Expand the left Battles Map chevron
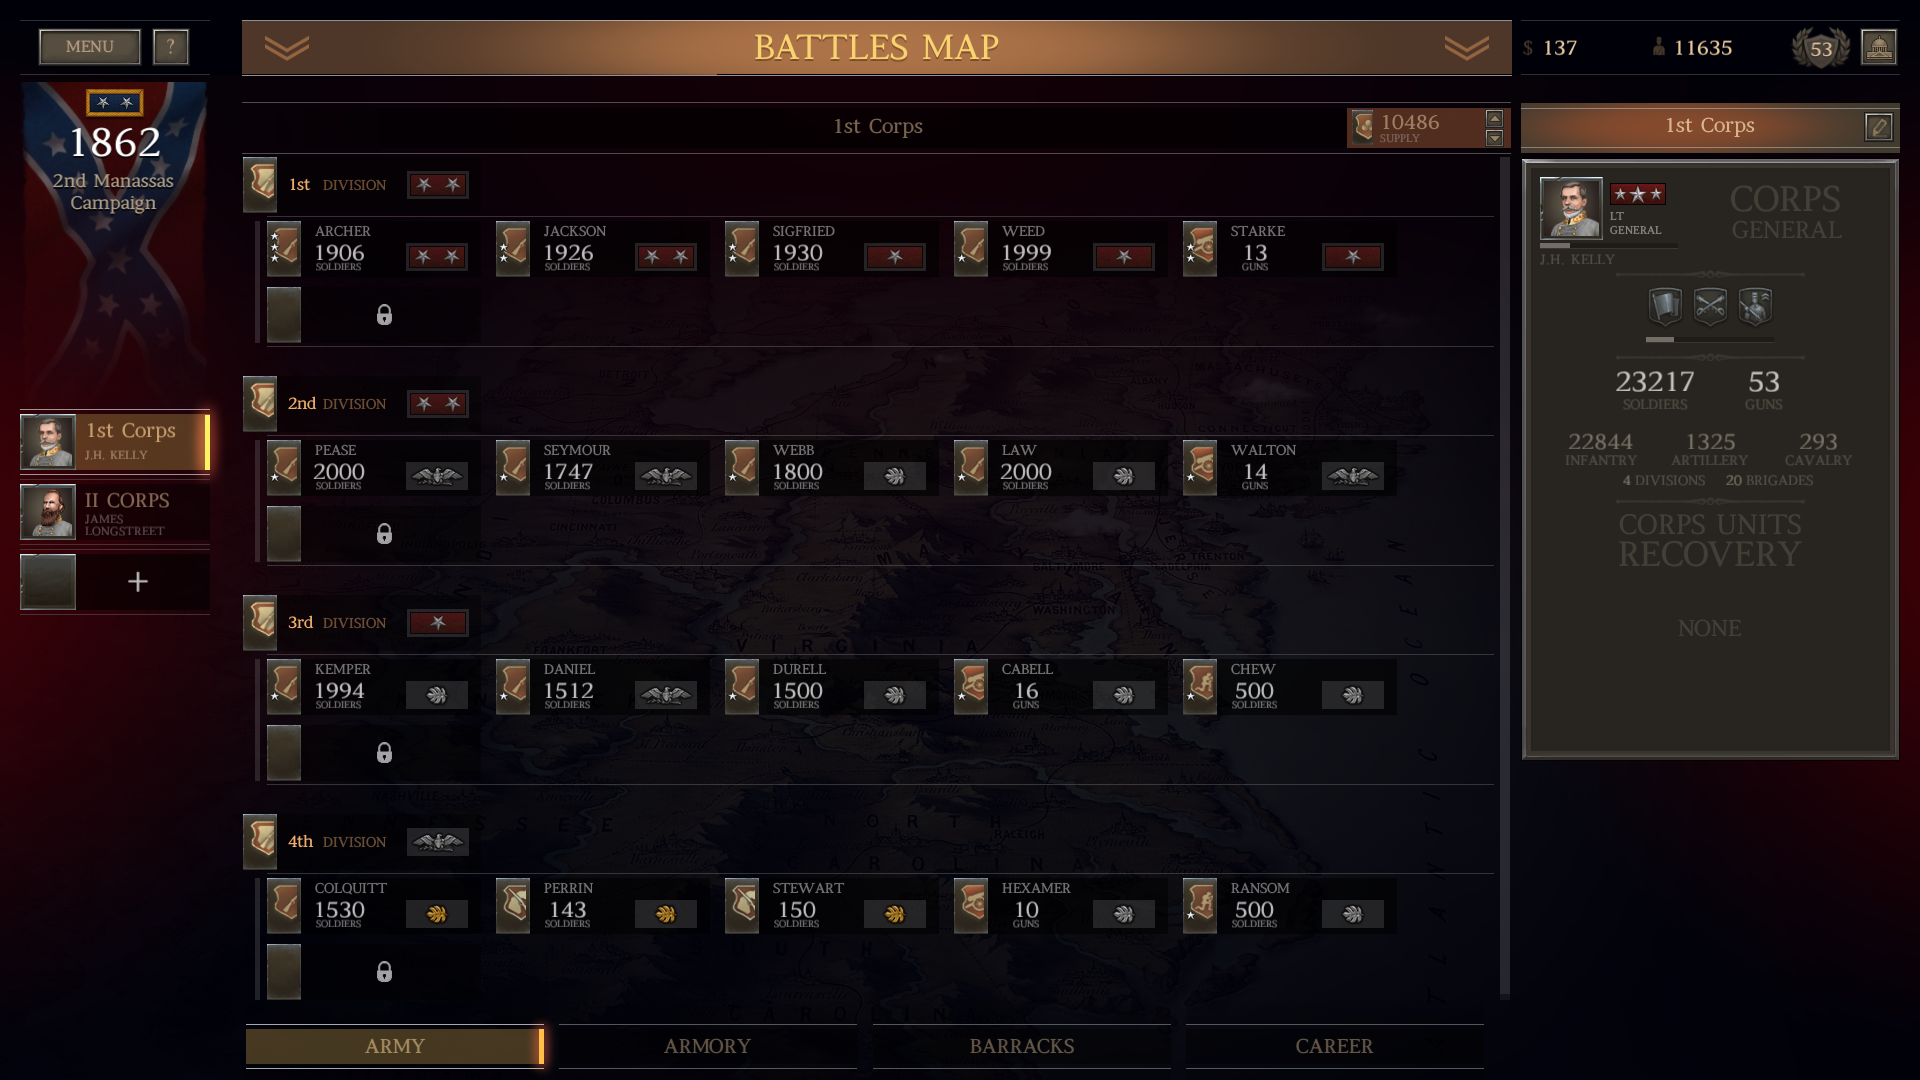Image resolution: width=1920 pixels, height=1080 pixels. [287, 48]
